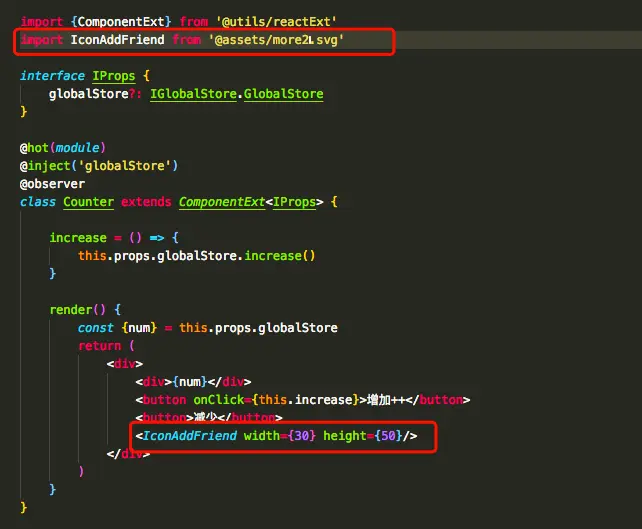Click the interface keyword
The height and width of the screenshot is (529, 642).
click(52, 76)
